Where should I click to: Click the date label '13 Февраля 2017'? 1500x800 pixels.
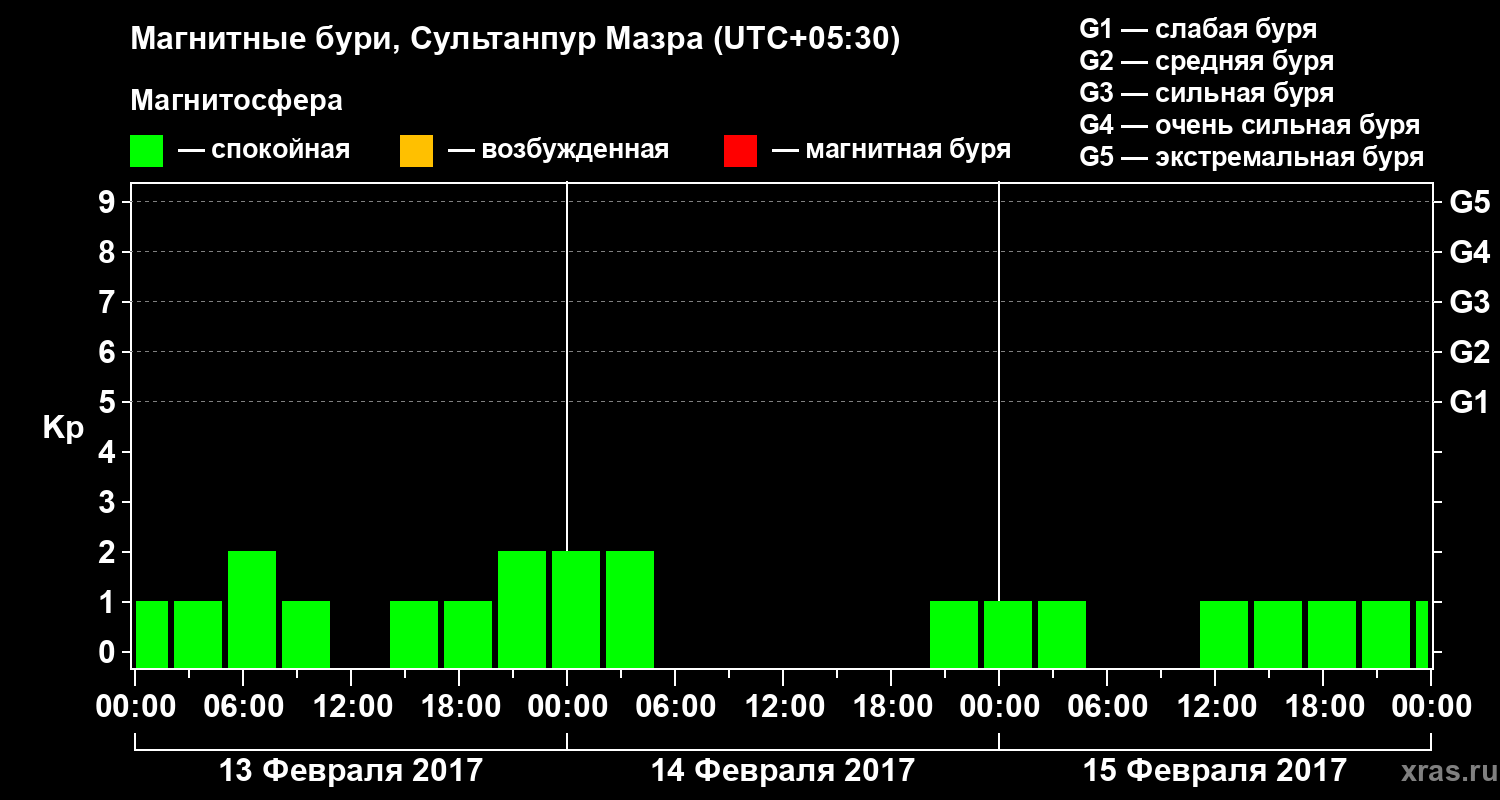[x=351, y=771]
